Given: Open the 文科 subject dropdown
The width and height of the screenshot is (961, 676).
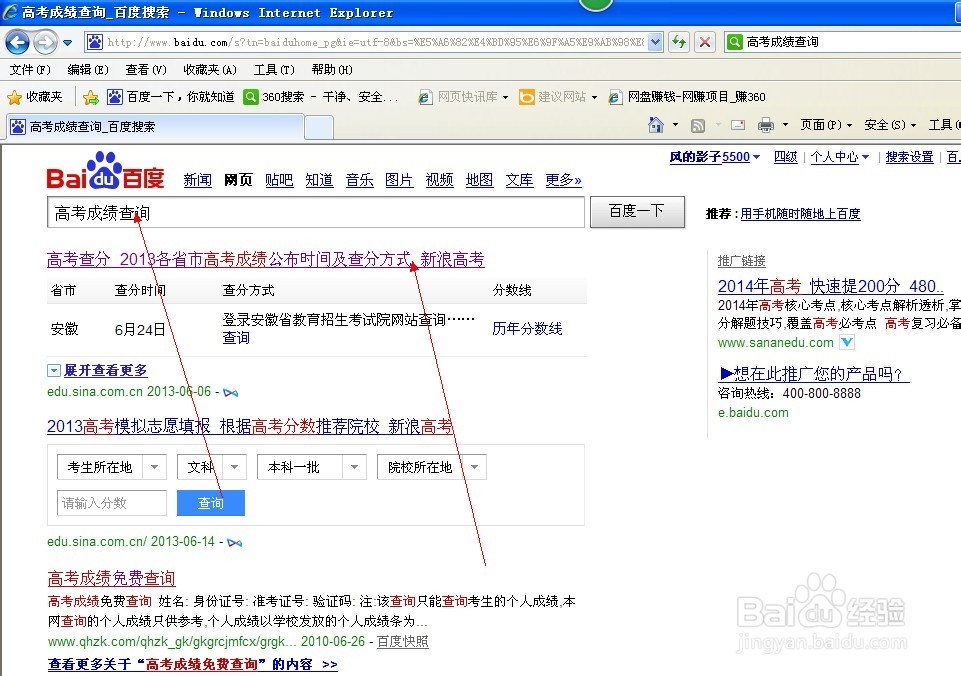Looking at the screenshot, I should coord(211,467).
